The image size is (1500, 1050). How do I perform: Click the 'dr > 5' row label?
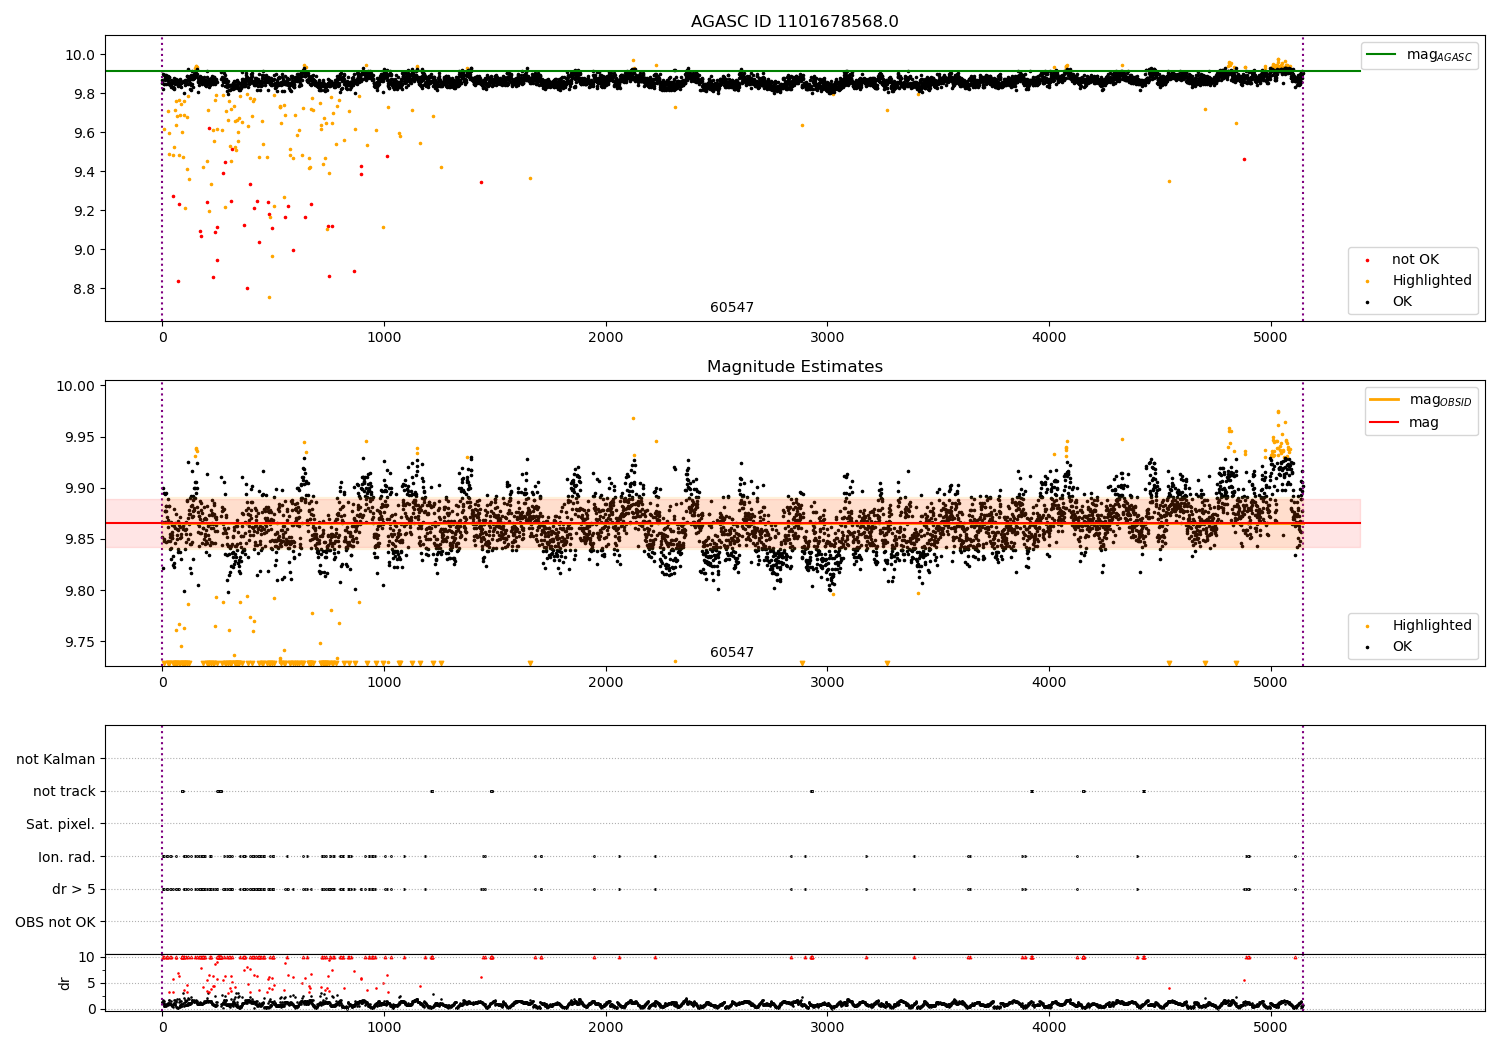click(x=74, y=890)
